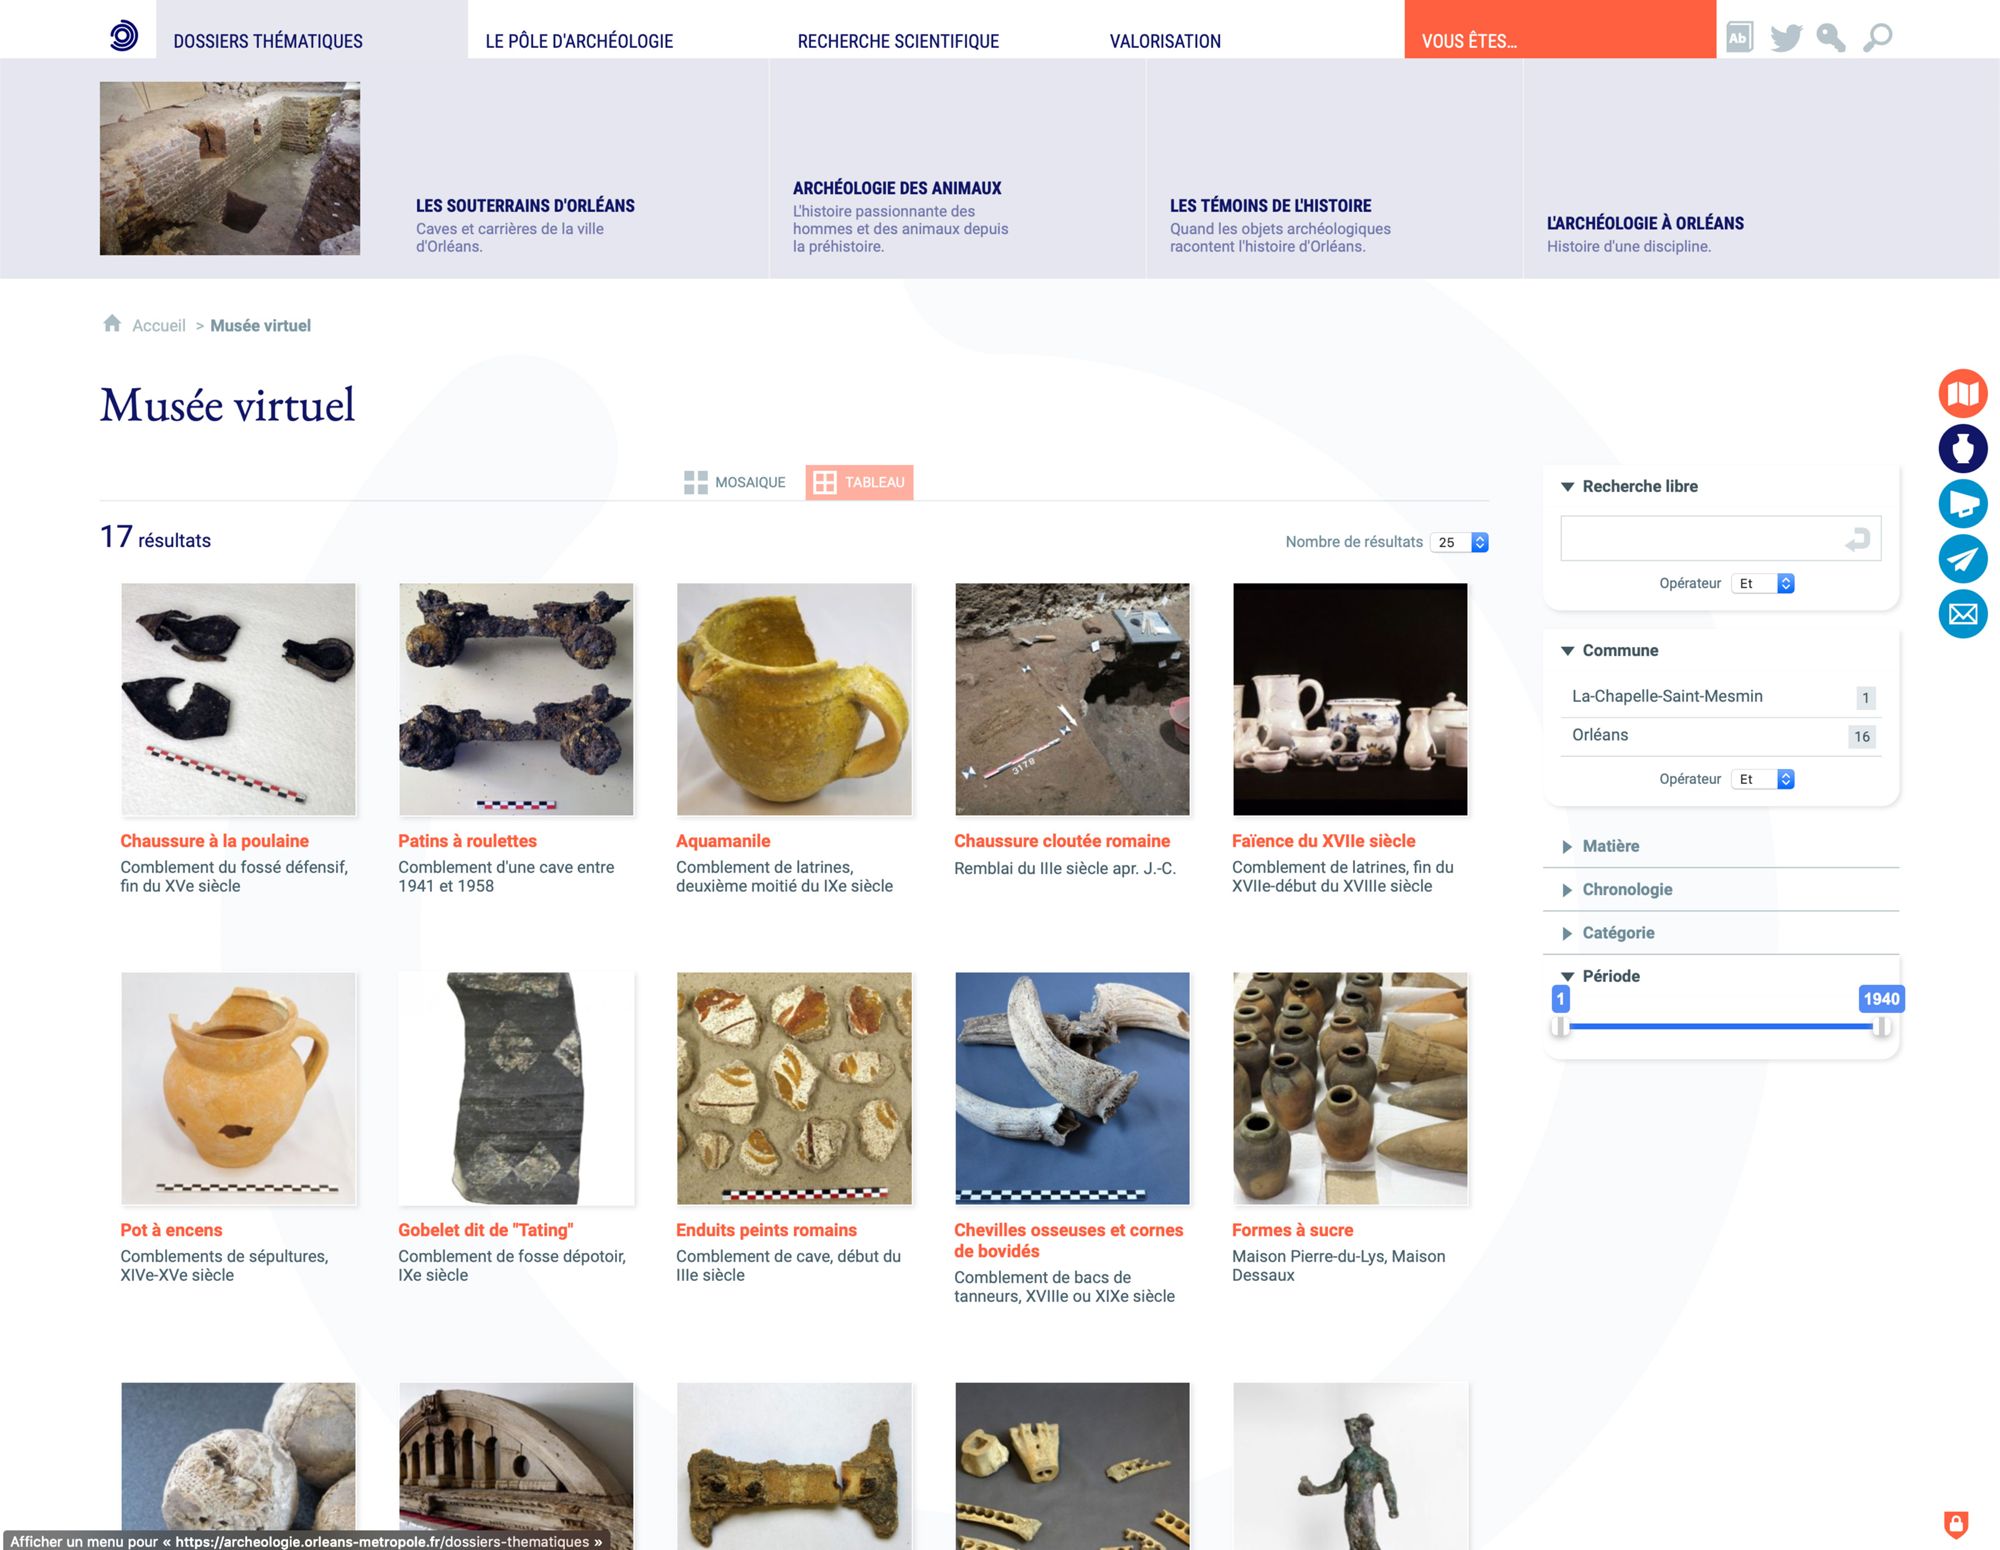Open the Aquamanile item link
Viewport: 2000px width, 1550px height.
(x=722, y=841)
